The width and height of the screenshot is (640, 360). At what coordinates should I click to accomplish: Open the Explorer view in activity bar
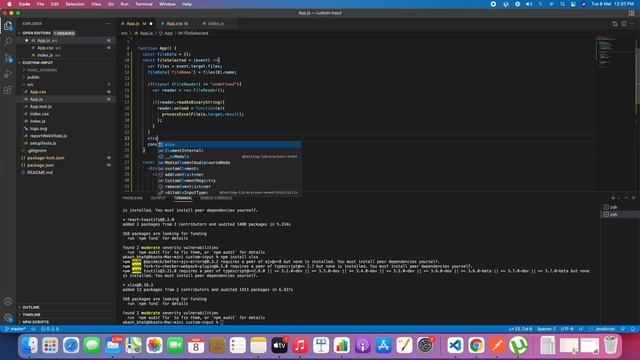(x=8, y=27)
